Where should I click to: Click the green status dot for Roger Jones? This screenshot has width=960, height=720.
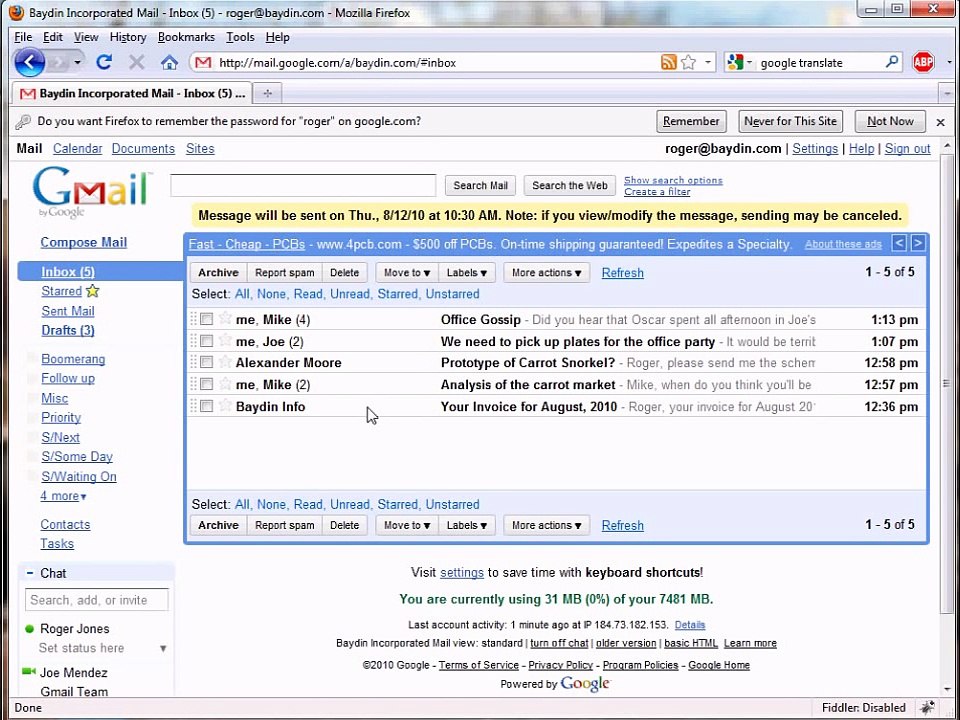point(29,629)
